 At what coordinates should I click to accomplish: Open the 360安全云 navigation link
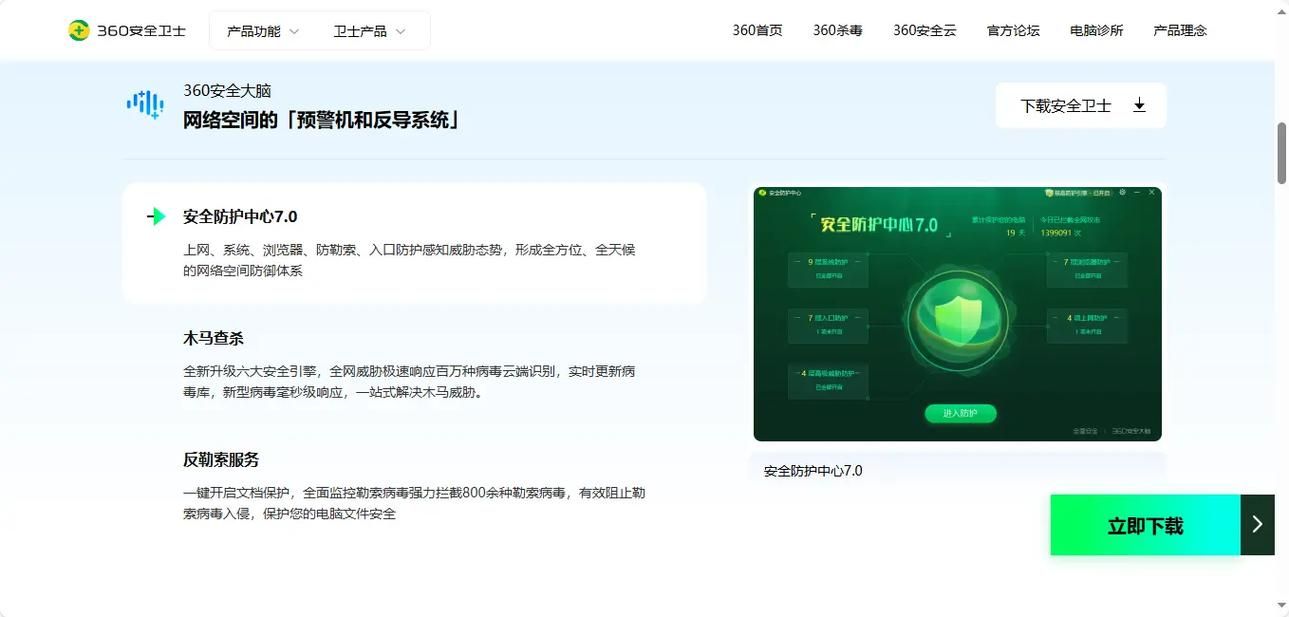[925, 31]
